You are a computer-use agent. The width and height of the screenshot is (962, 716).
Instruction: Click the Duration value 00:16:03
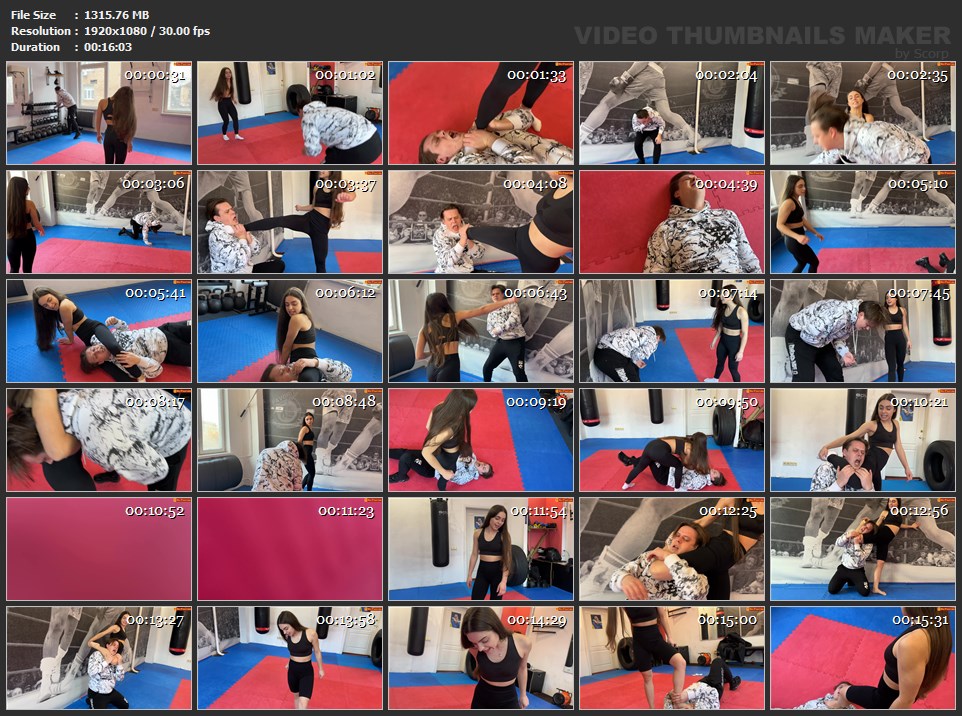(x=108, y=47)
